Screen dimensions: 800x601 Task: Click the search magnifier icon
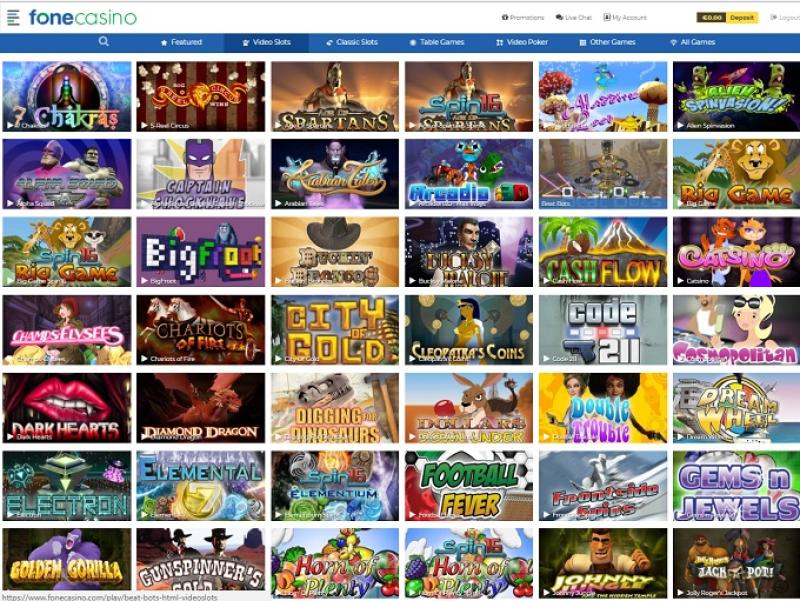pos(104,41)
